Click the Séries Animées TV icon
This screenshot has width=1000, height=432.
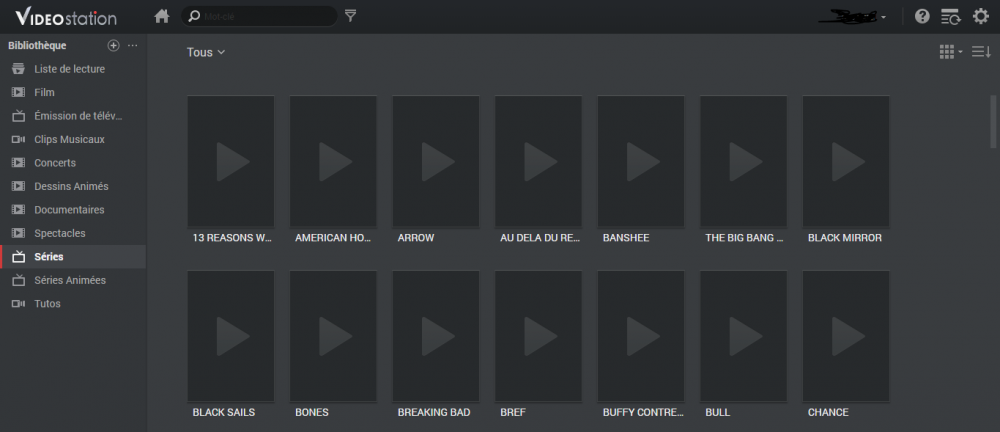[x=18, y=280]
